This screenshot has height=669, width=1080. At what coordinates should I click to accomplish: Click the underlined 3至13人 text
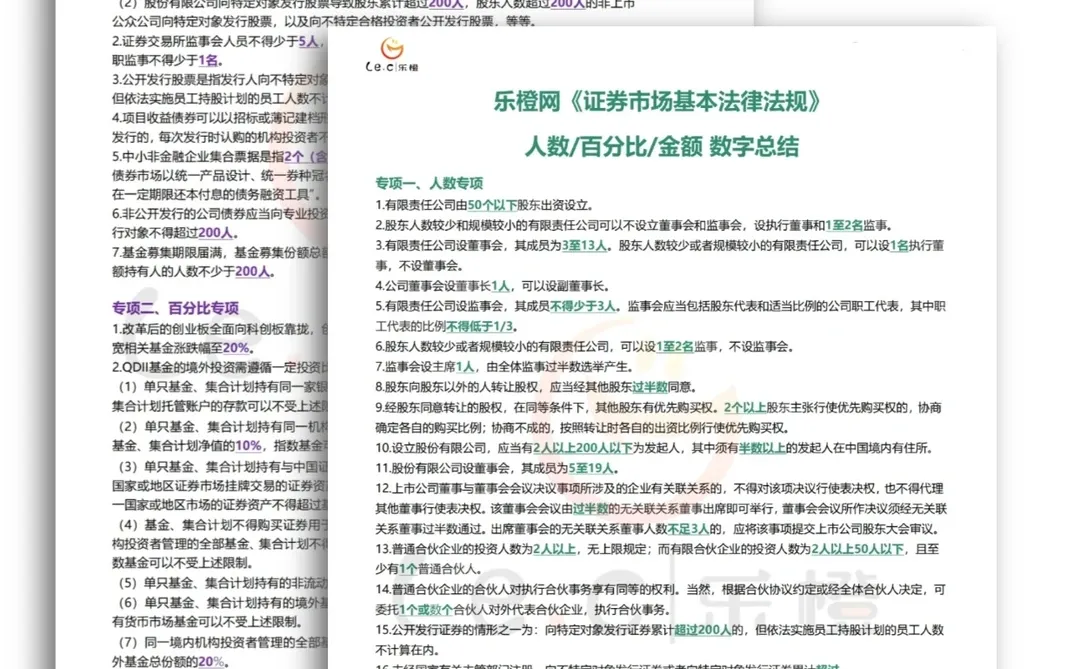coord(586,245)
